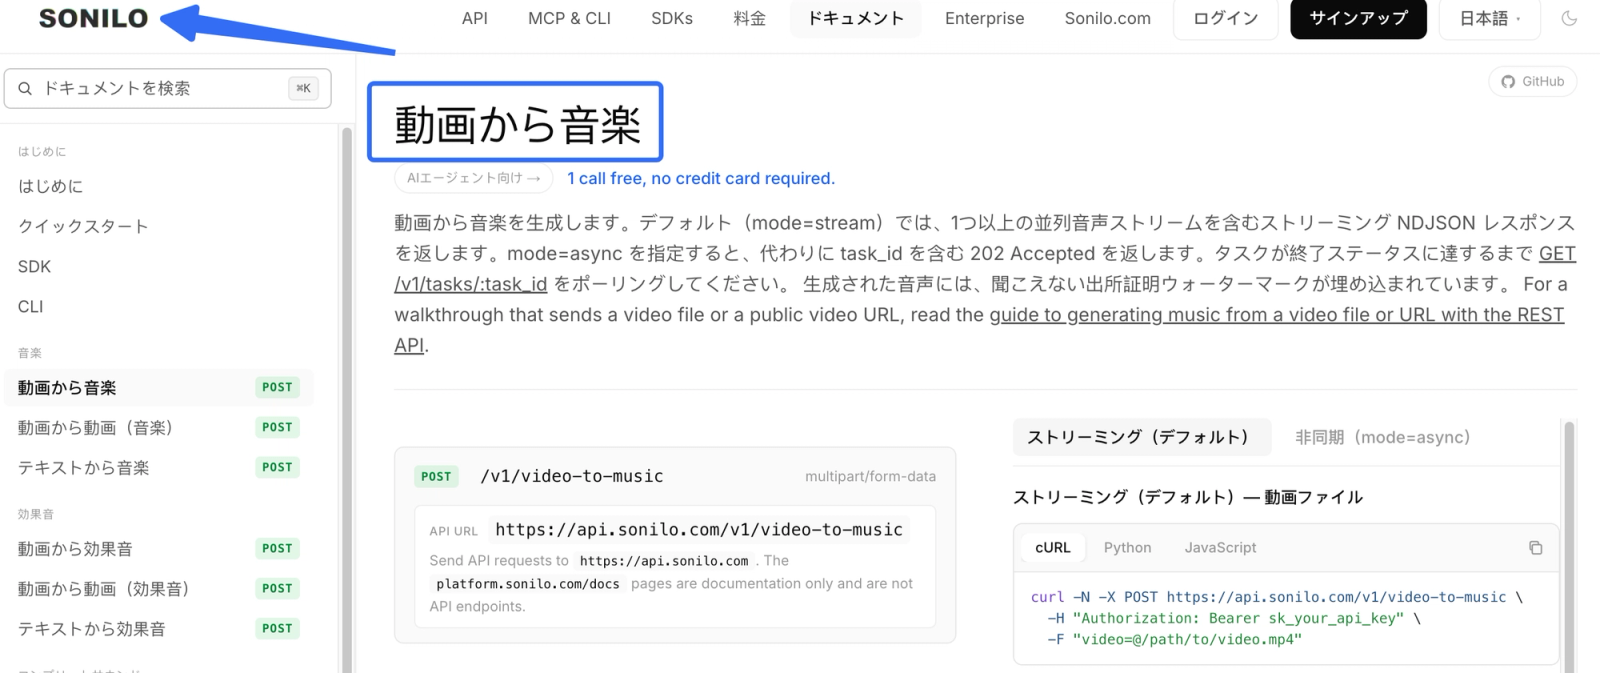The height and width of the screenshot is (673, 1600).
Task: Open ドキュメント nav item
Action: tap(856, 19)
